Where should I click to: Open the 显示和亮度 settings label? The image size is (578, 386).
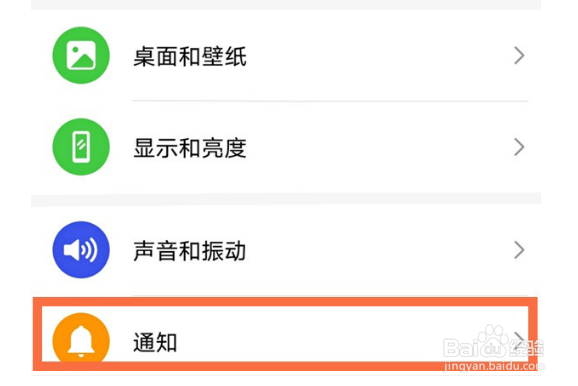point(190,148)
